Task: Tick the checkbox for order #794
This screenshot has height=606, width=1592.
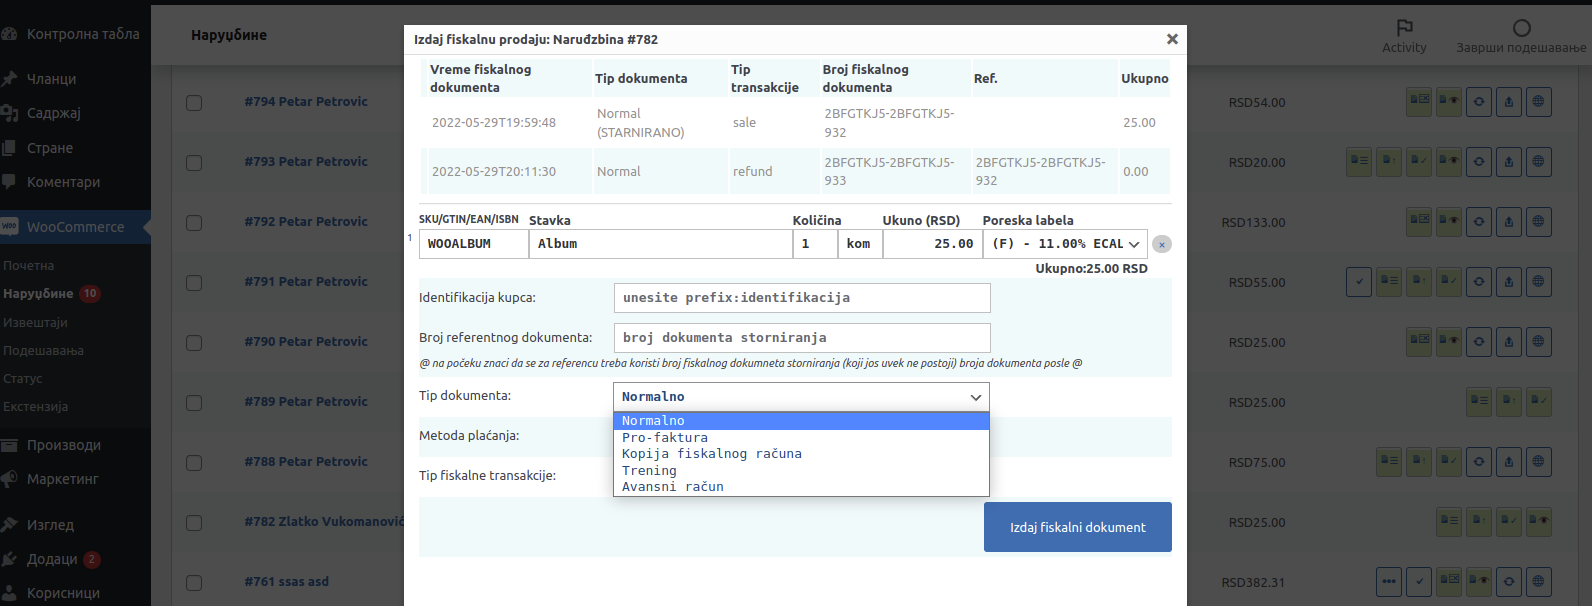Action: pos(194,103)
